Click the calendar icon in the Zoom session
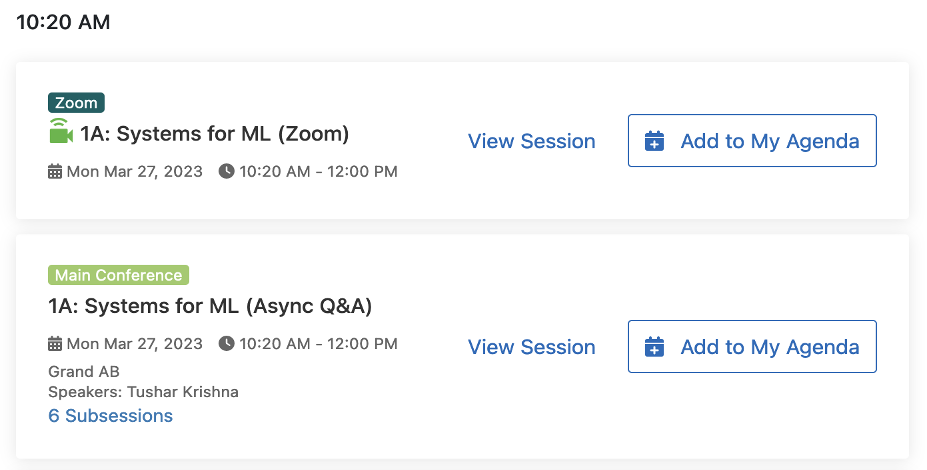 coord(55,172)
